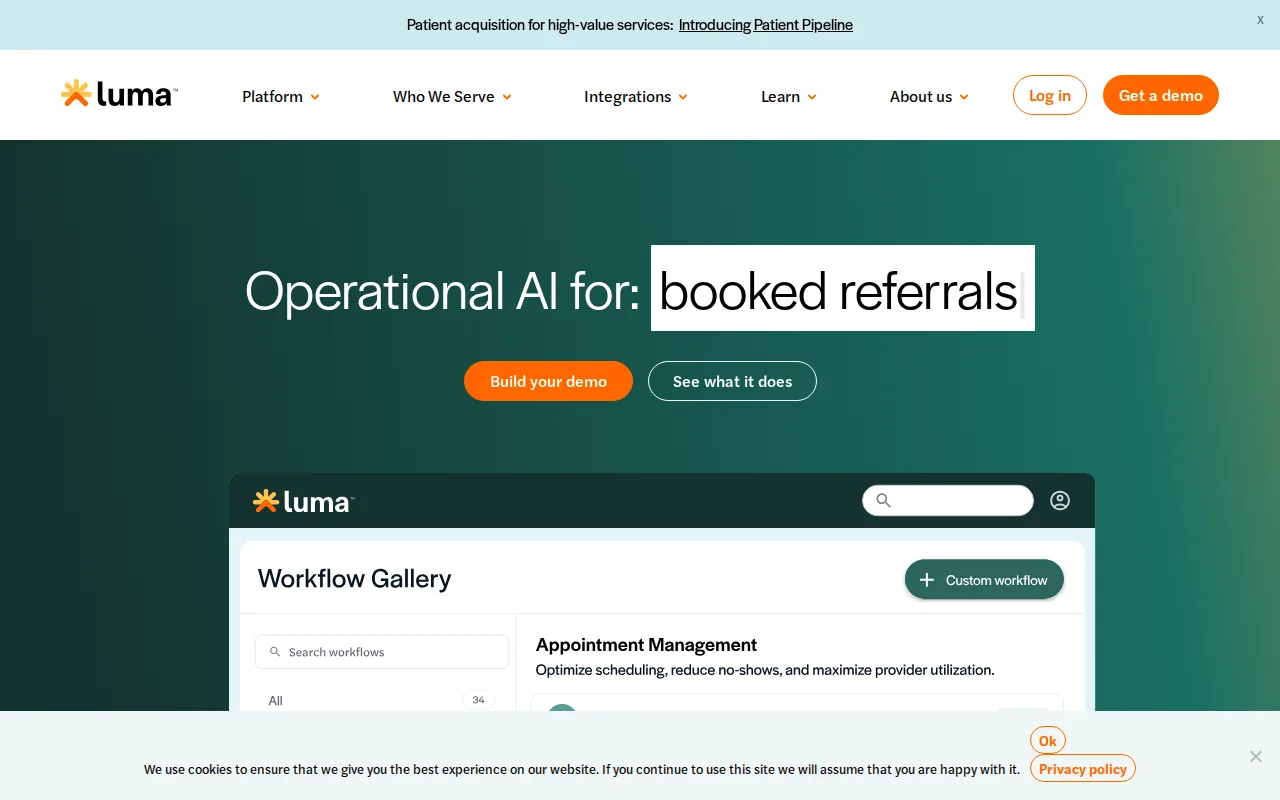Click Build your demo button
Screen dimensions: 1280x800
coord(548,381)
